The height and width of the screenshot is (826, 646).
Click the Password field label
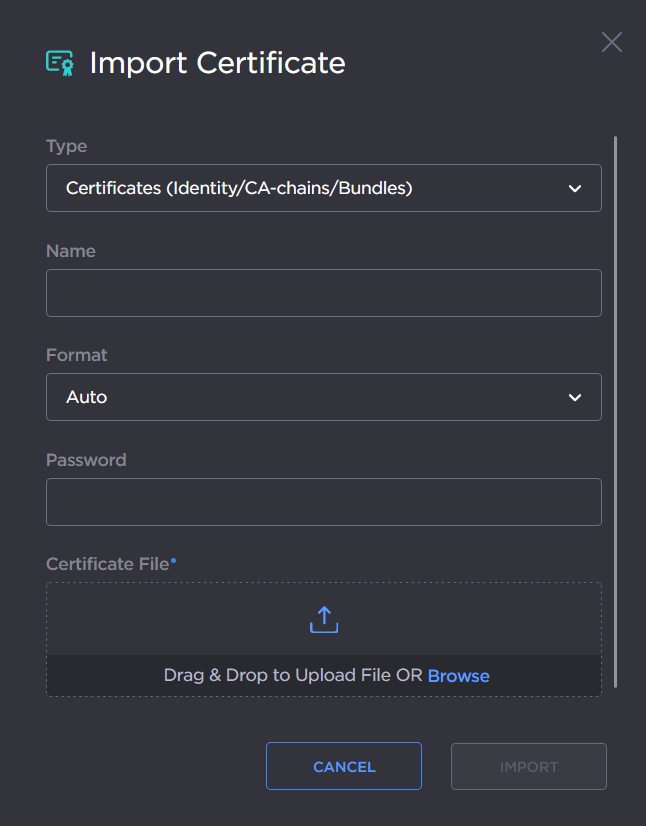click(x=85, y=460)
